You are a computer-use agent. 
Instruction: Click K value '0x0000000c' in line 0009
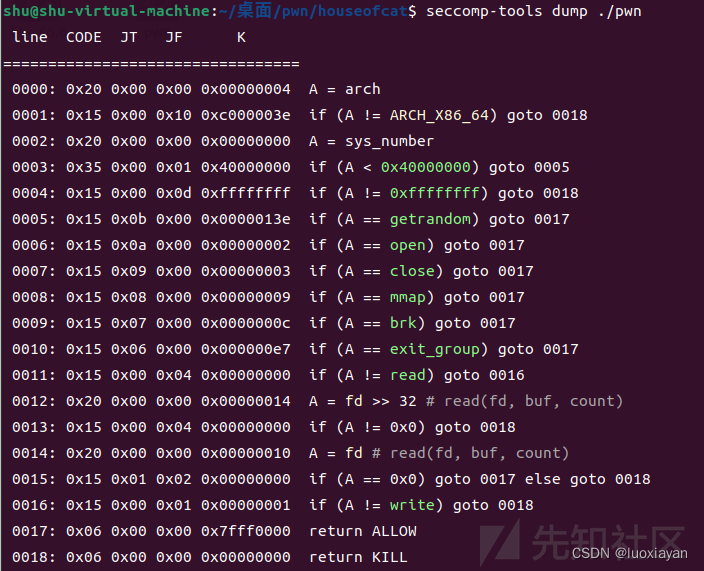[x=246, y=323]
